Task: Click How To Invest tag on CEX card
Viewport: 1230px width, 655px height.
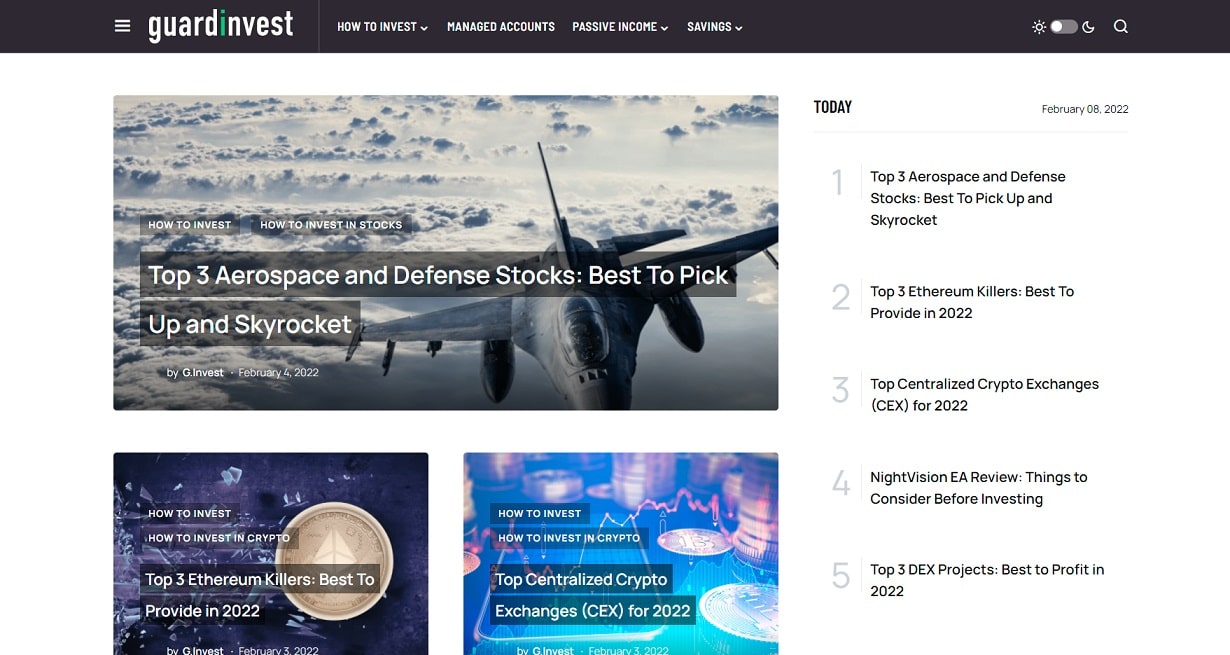Action: tap(540, 513)
